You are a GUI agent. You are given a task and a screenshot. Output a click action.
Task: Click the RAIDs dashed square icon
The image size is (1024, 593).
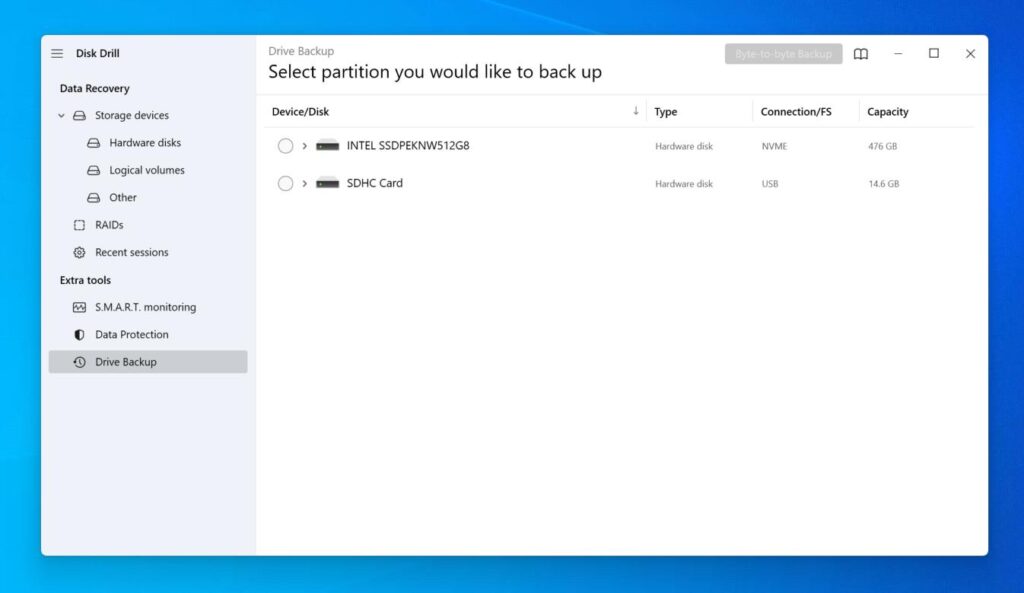click(79, 225)
